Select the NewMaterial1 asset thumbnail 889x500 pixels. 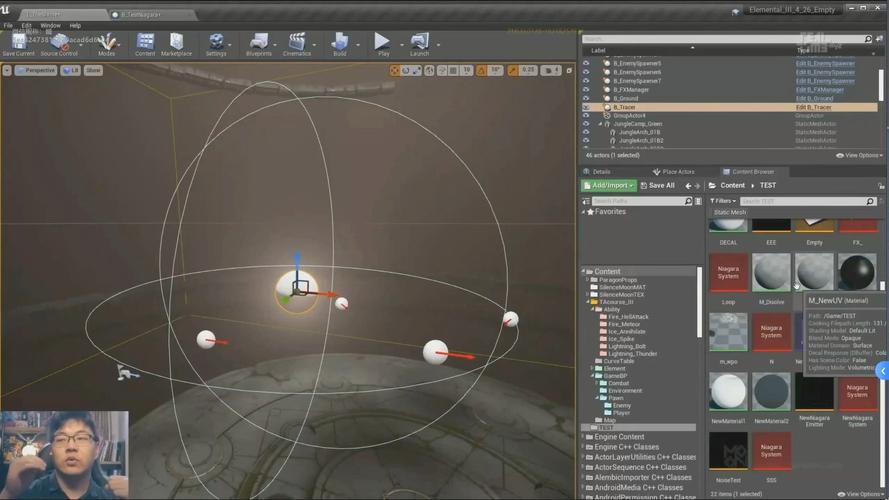[728, 392]
